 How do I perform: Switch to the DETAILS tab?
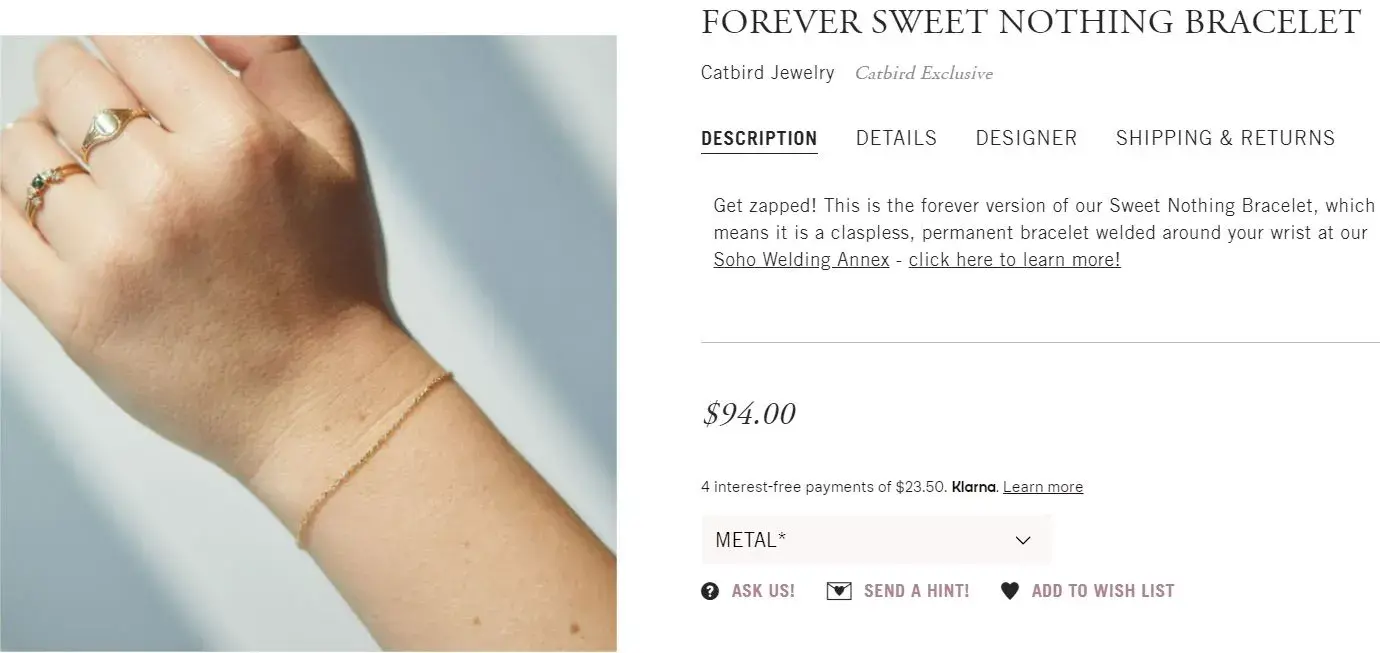(x=896, y=138)
